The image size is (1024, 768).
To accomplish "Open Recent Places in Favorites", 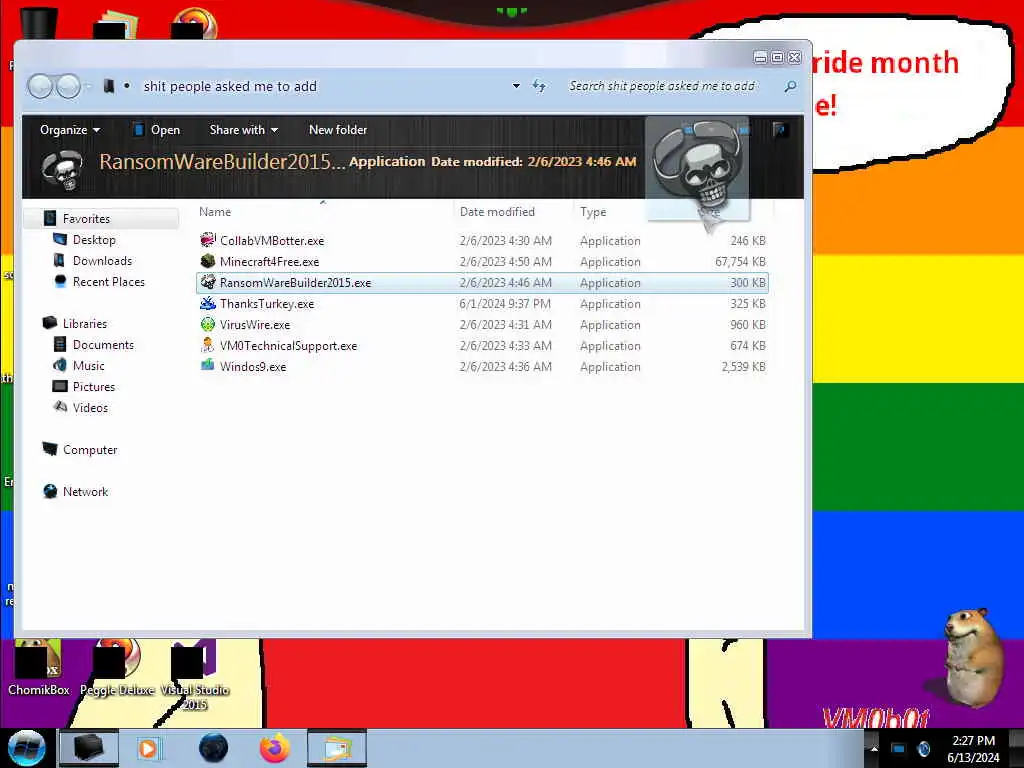I will point(109,281).
